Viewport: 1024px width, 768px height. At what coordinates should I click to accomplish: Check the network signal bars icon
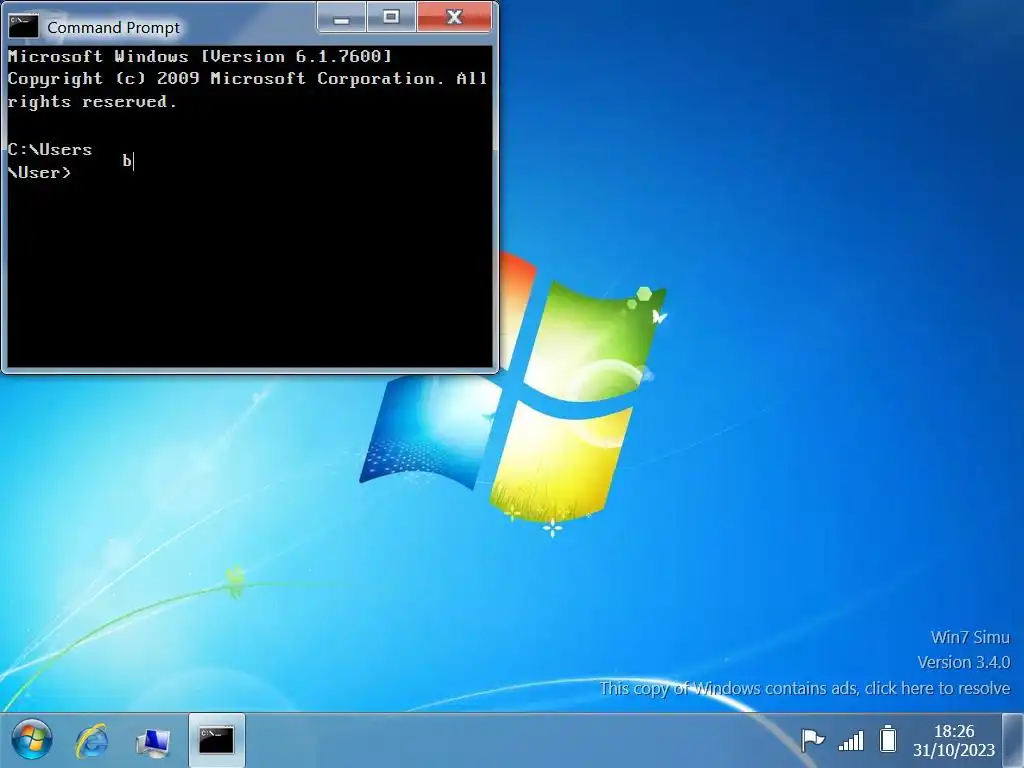[851, 741]
